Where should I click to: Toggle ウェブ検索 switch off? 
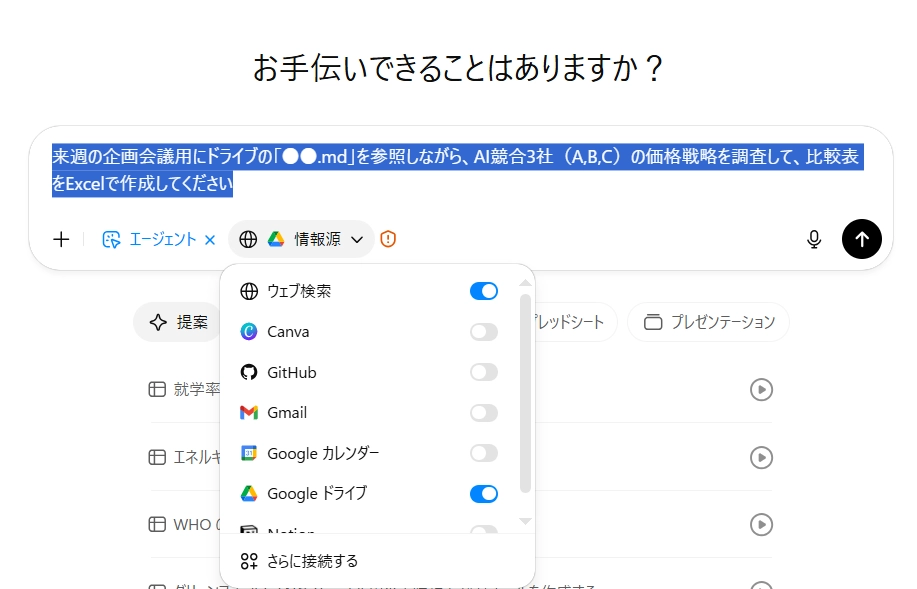coord(484,291)
